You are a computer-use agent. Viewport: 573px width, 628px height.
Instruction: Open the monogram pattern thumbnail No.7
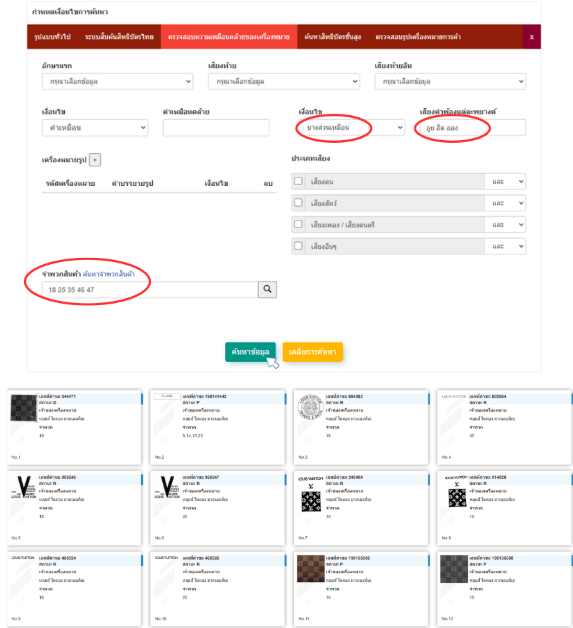pos(311,493)
